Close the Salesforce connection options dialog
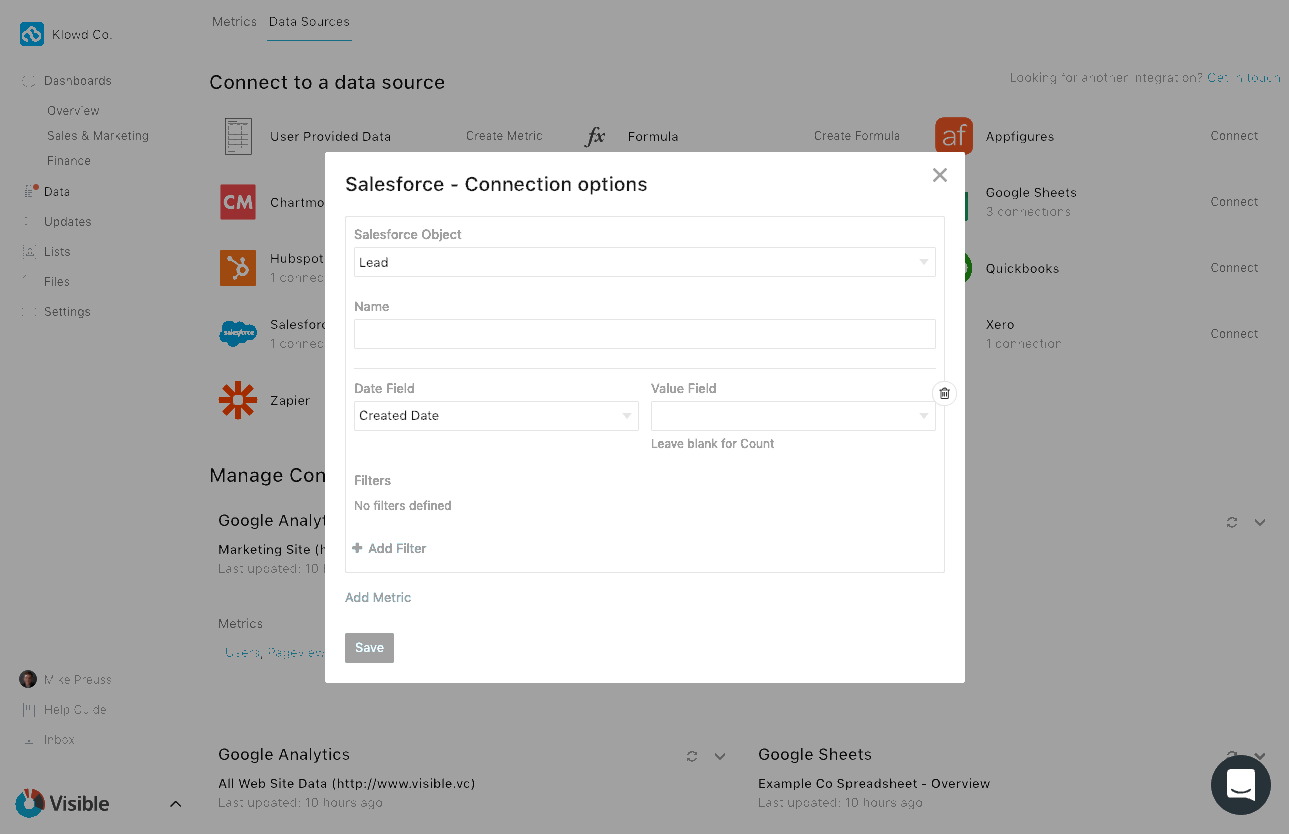 point(939,175)
